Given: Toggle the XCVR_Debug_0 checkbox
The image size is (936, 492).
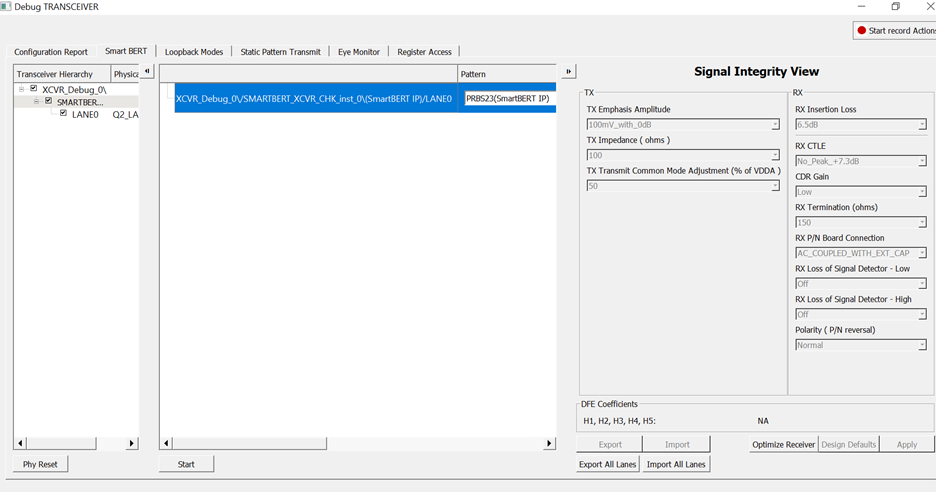Looking at the screenshot, I should click(34, 89).
